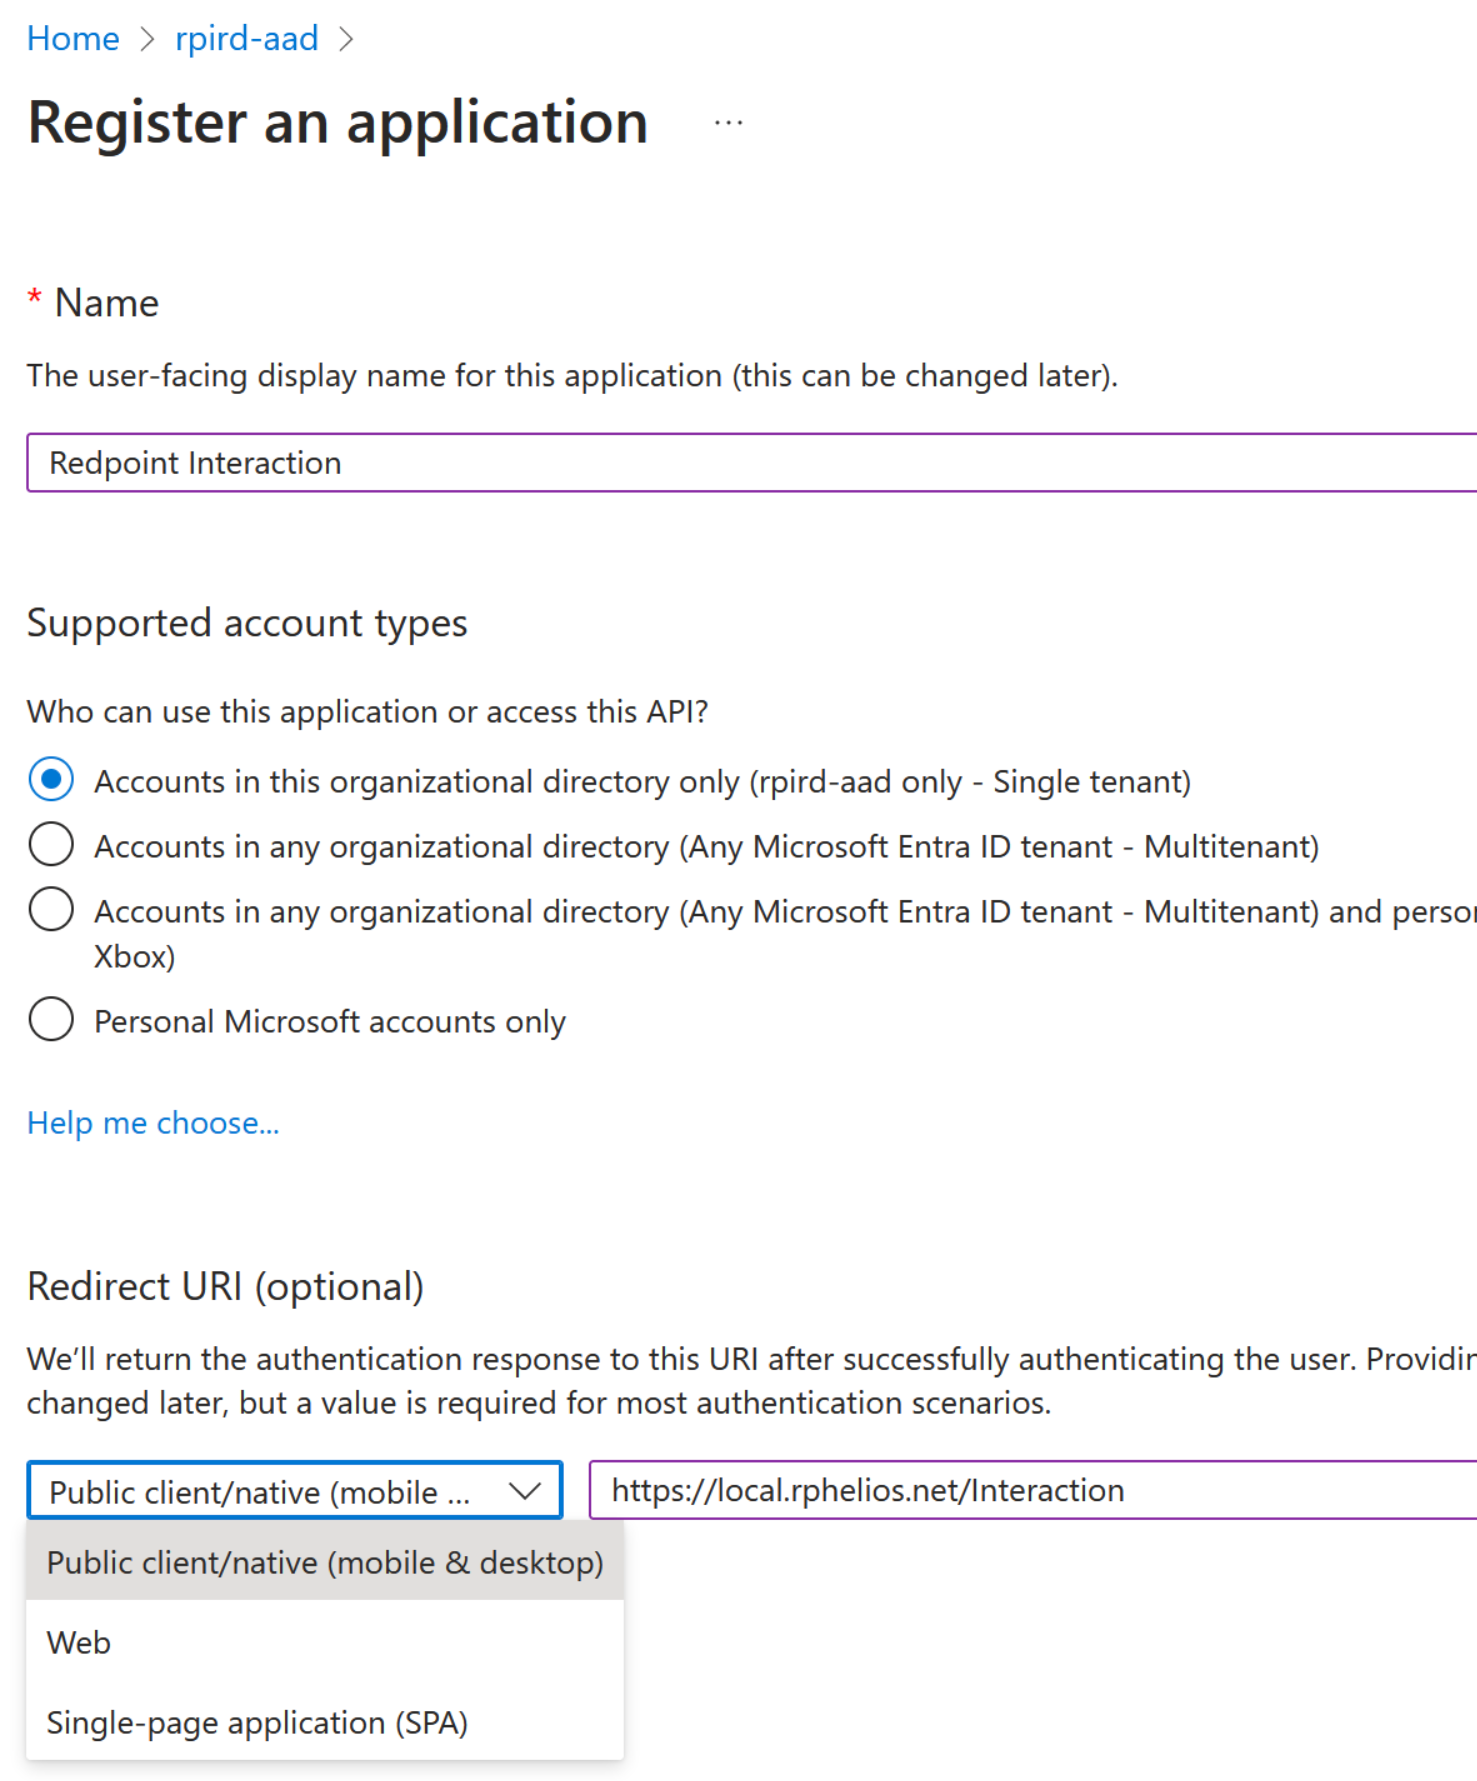Select Personal Microsoft accounts only
Screen dimensions: 1477x1781
pos(51,1020)
